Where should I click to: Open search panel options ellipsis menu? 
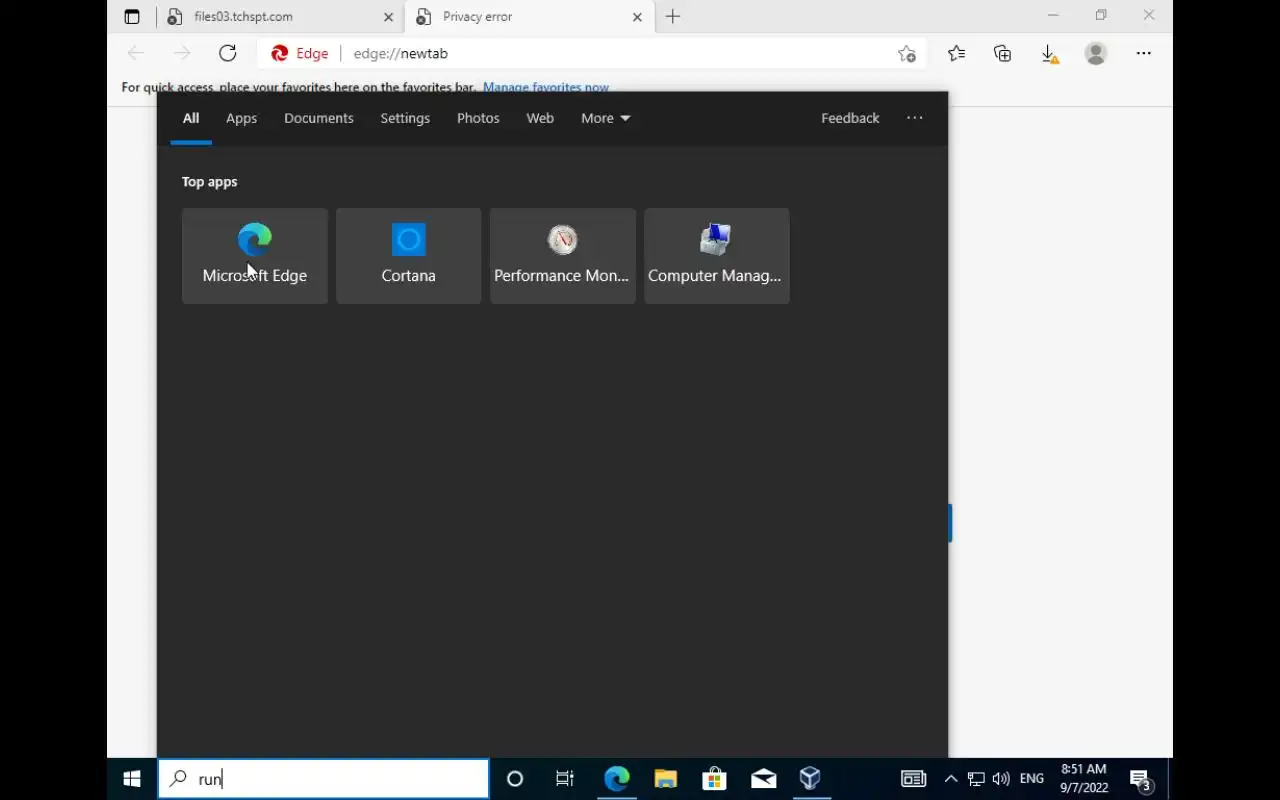(x=915, y=118)
